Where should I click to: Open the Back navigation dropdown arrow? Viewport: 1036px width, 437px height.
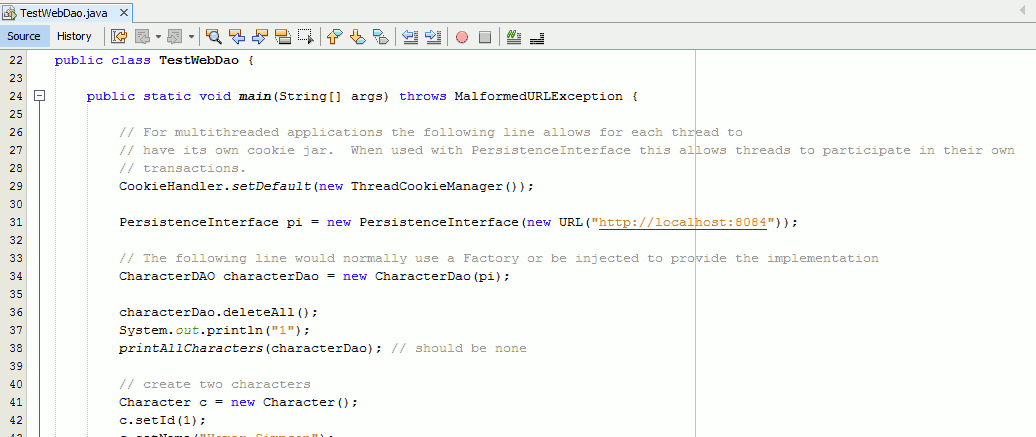[156, 37]
